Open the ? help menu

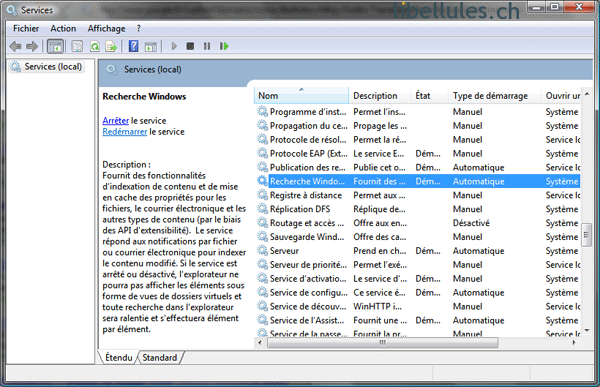click(x=139, y=28)
